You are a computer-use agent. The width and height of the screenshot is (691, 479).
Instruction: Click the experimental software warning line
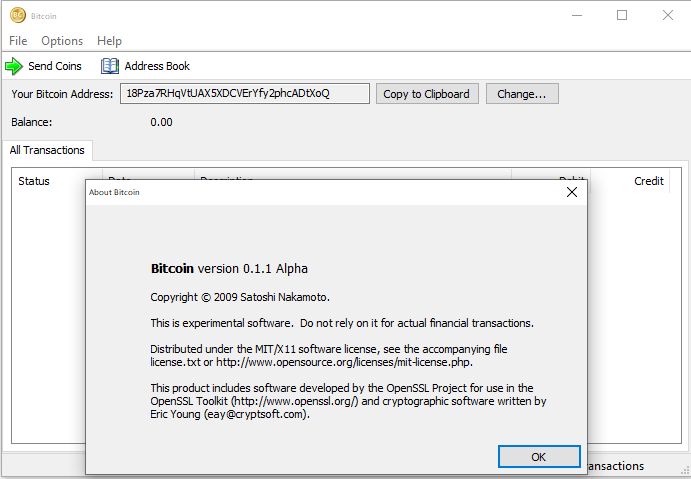click(342, 323)
